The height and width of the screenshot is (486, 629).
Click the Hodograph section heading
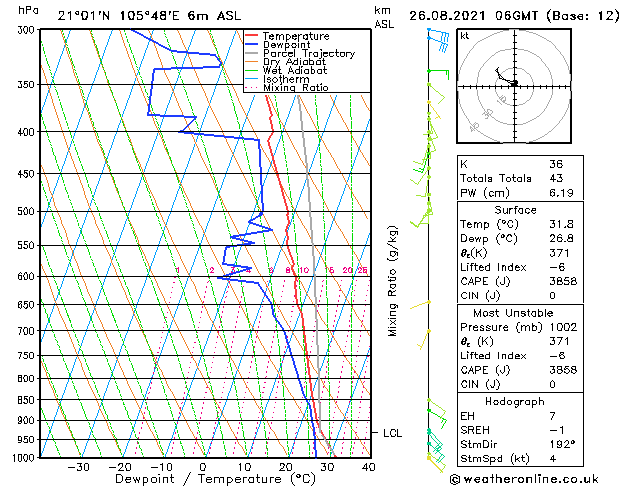[x=515, y=402]
